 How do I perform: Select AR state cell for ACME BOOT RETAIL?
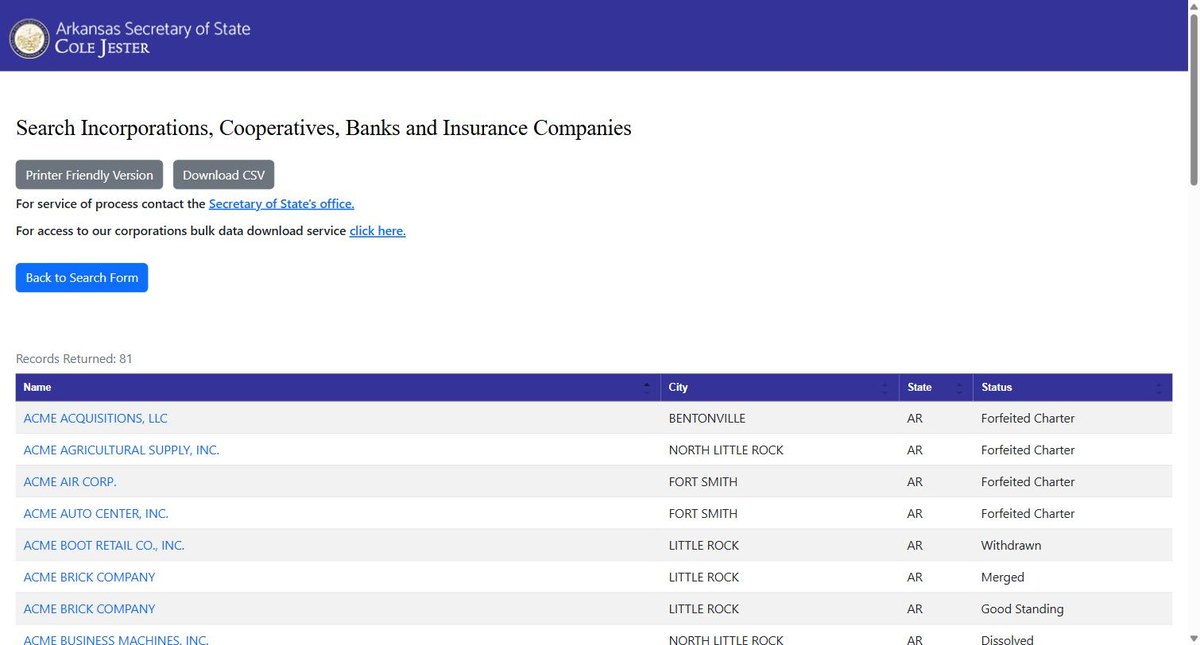tap(936, 546)
